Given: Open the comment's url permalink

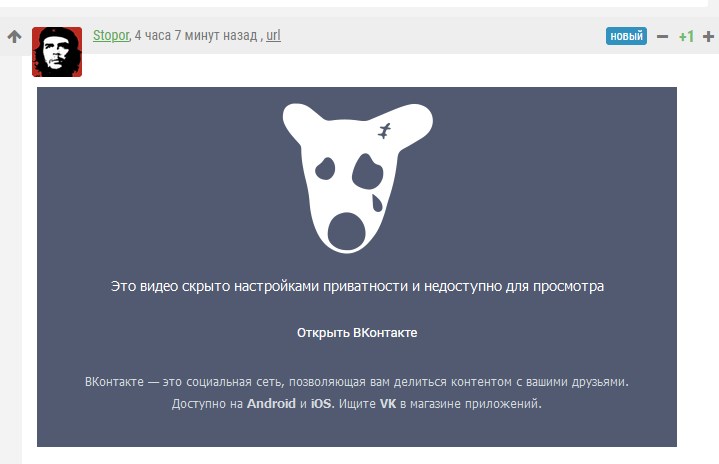Looking at the screenshot, I should tap(273, 35).
